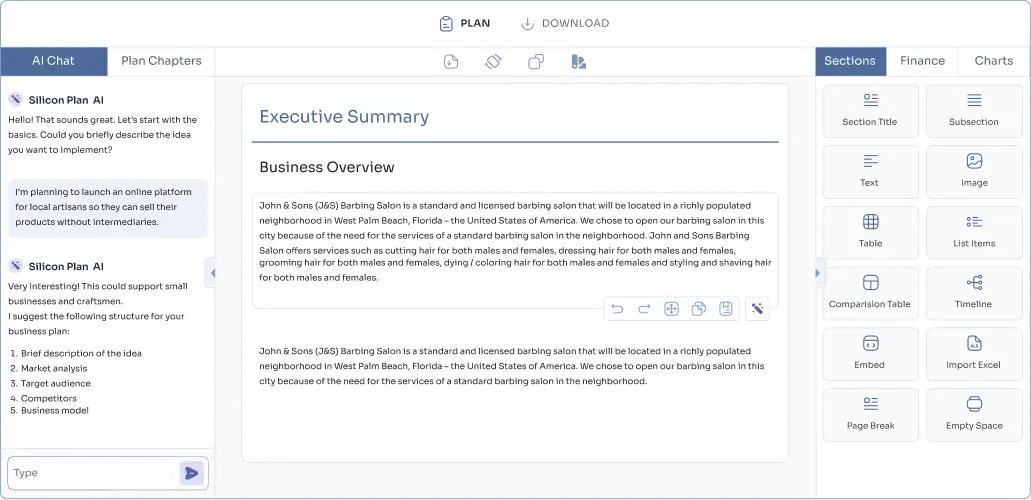Insert a Table block
This screenshot has width=1031, height=500.
(x=871, y=232)
